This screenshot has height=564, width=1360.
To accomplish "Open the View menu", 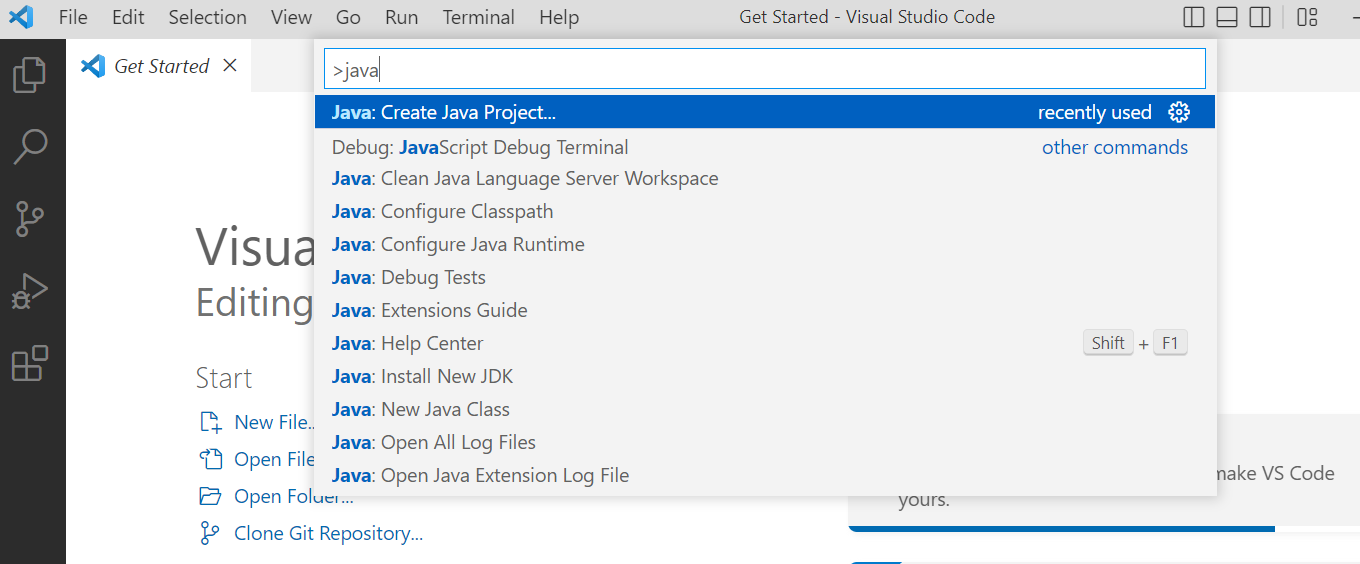I will tap(291, 17).
